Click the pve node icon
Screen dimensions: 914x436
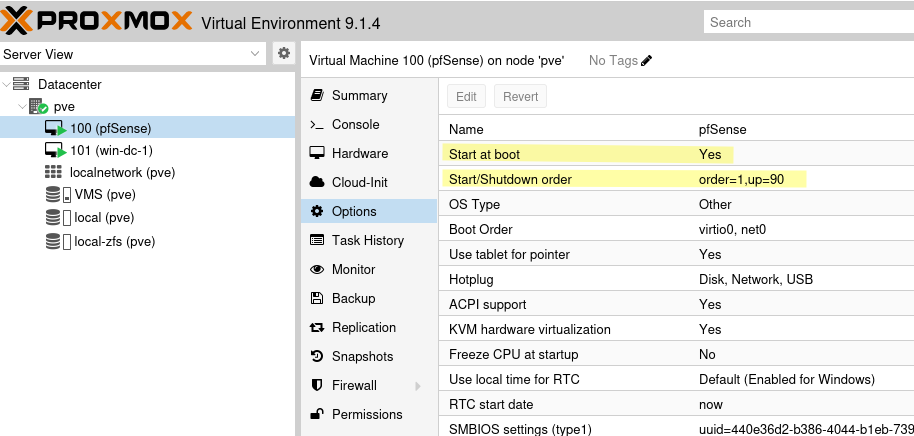38,107
